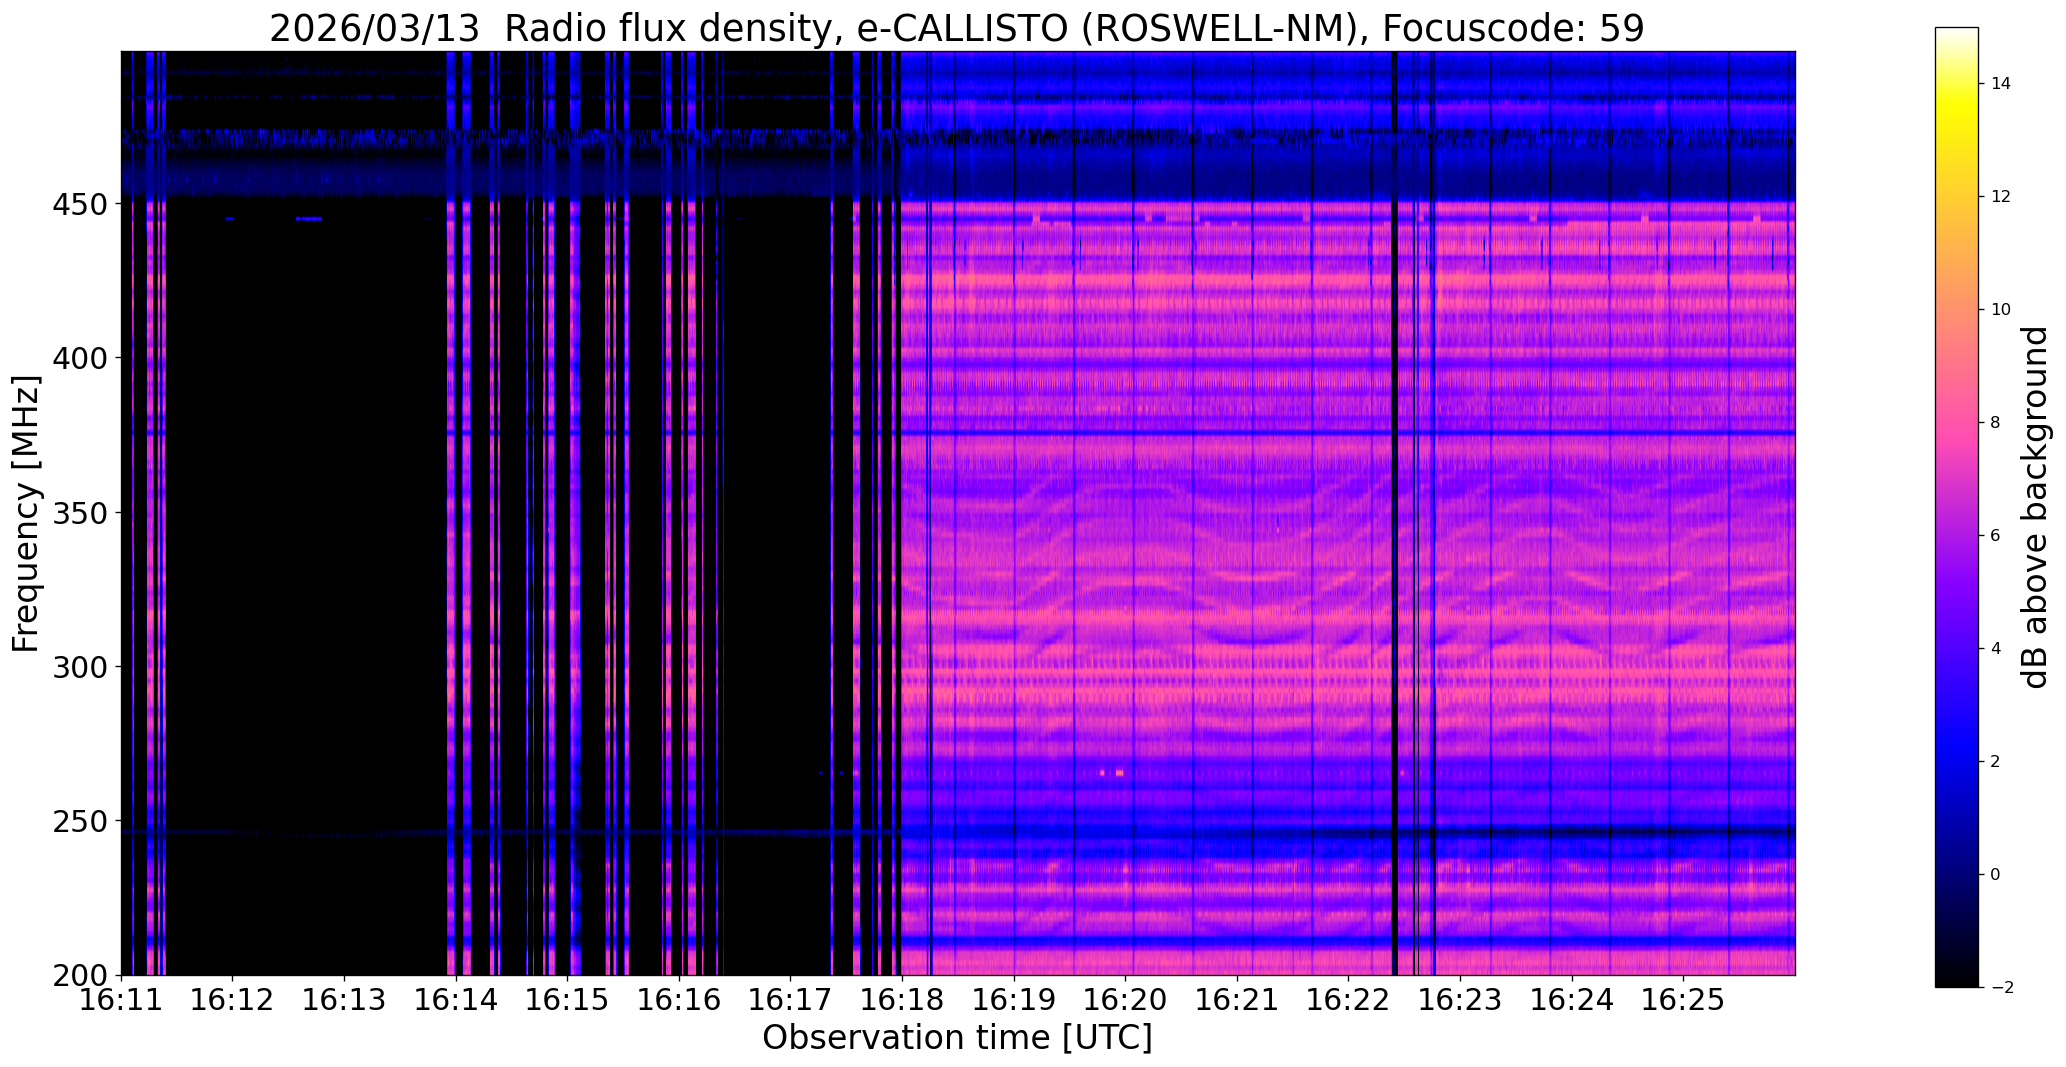Click the colorbar tick label 6
Image resolution: width=2066 pixels, height=1067 pixels.
[1995, 535]
